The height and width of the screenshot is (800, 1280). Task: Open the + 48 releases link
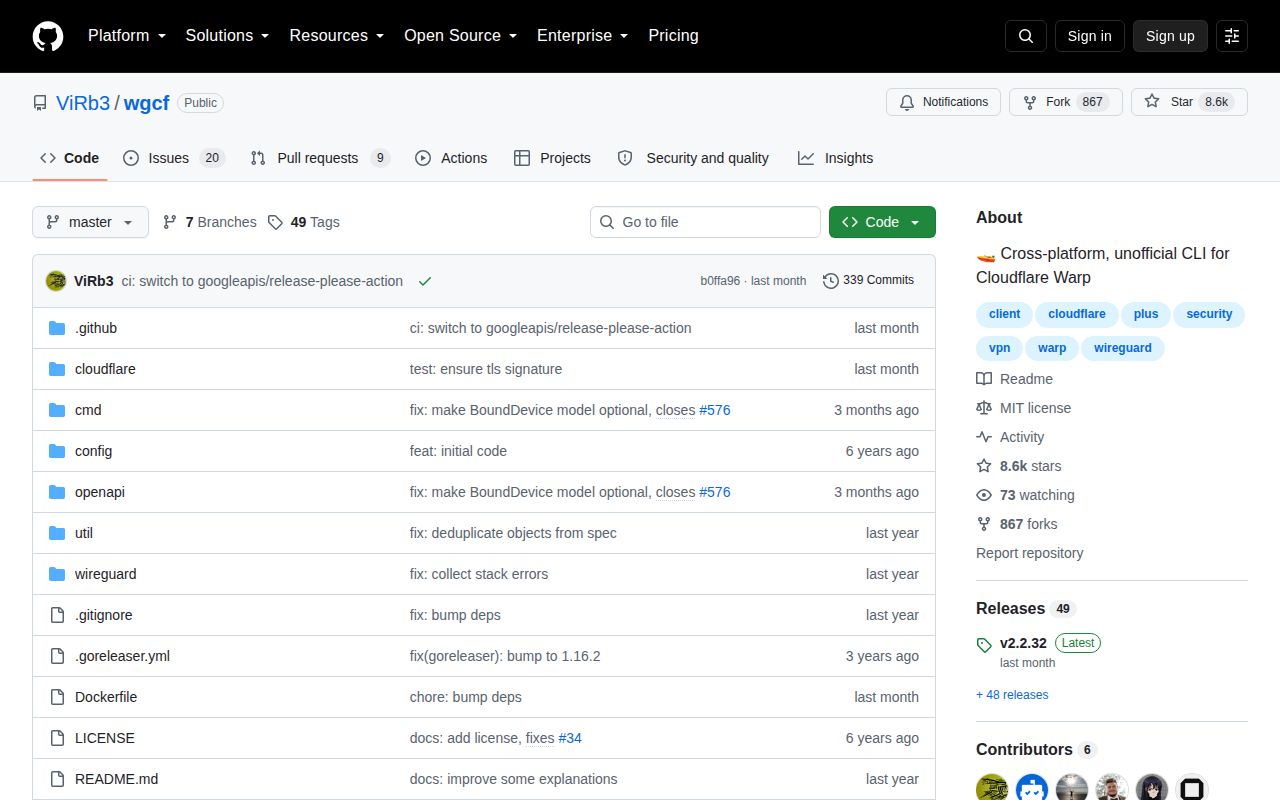coord(1012,695)
